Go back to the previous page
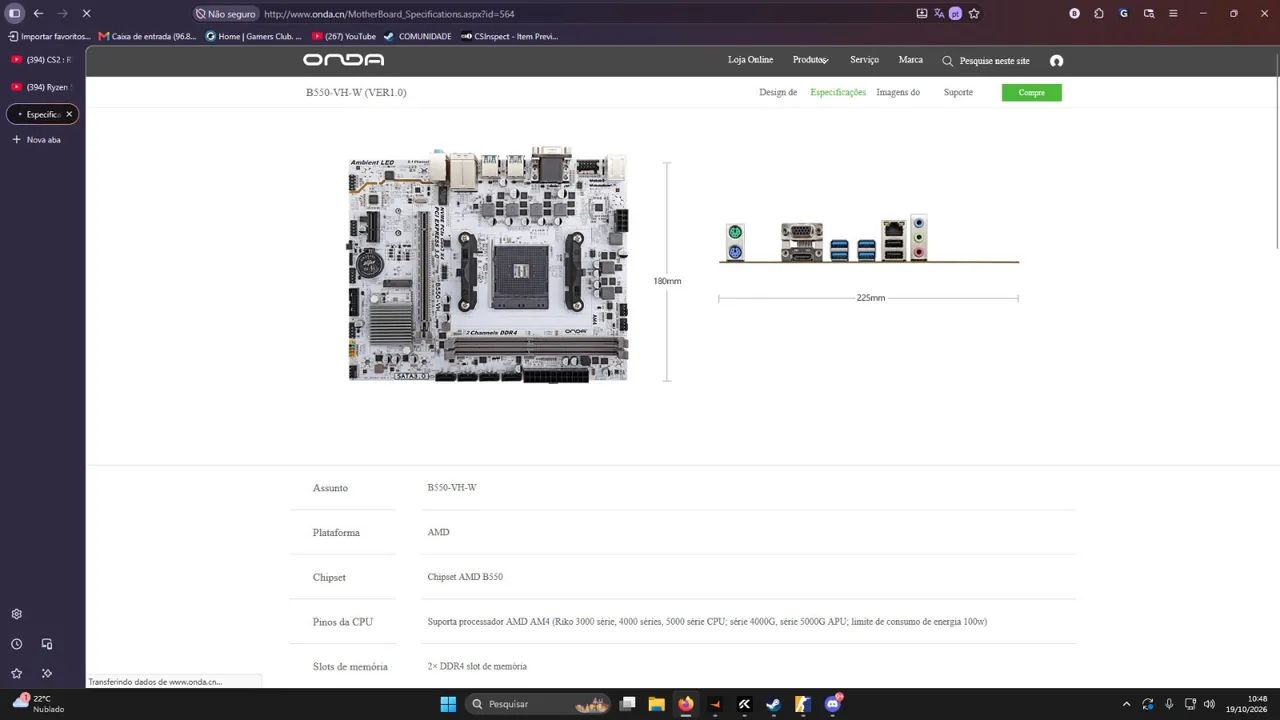Viewport: 1280px width, 720px height. (x=38, y=14)
